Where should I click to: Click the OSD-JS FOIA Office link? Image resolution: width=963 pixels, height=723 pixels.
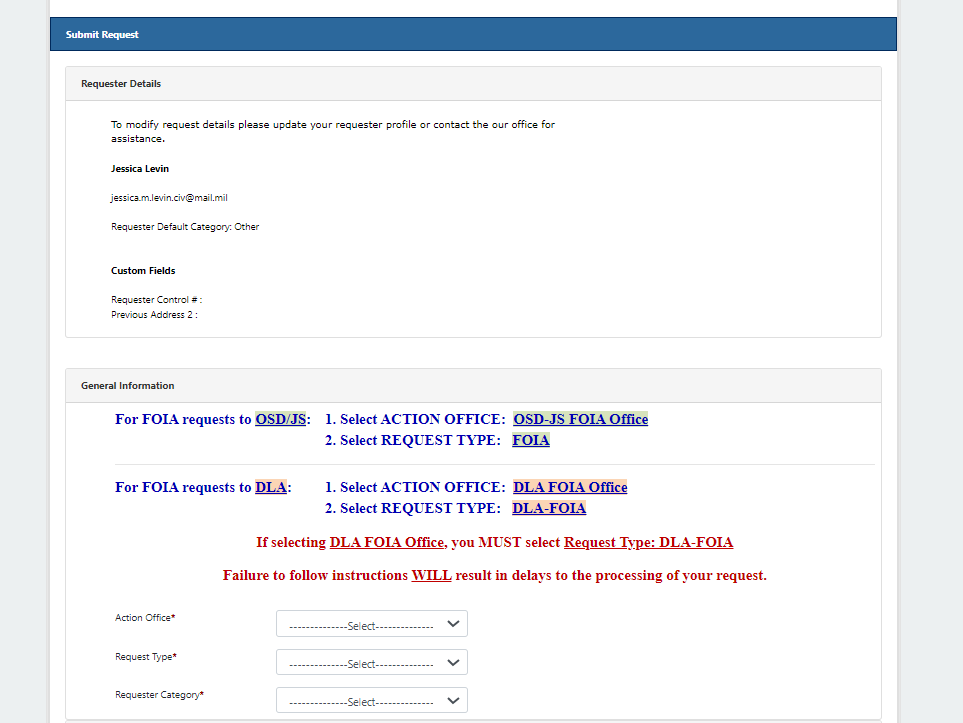point(580,420)
